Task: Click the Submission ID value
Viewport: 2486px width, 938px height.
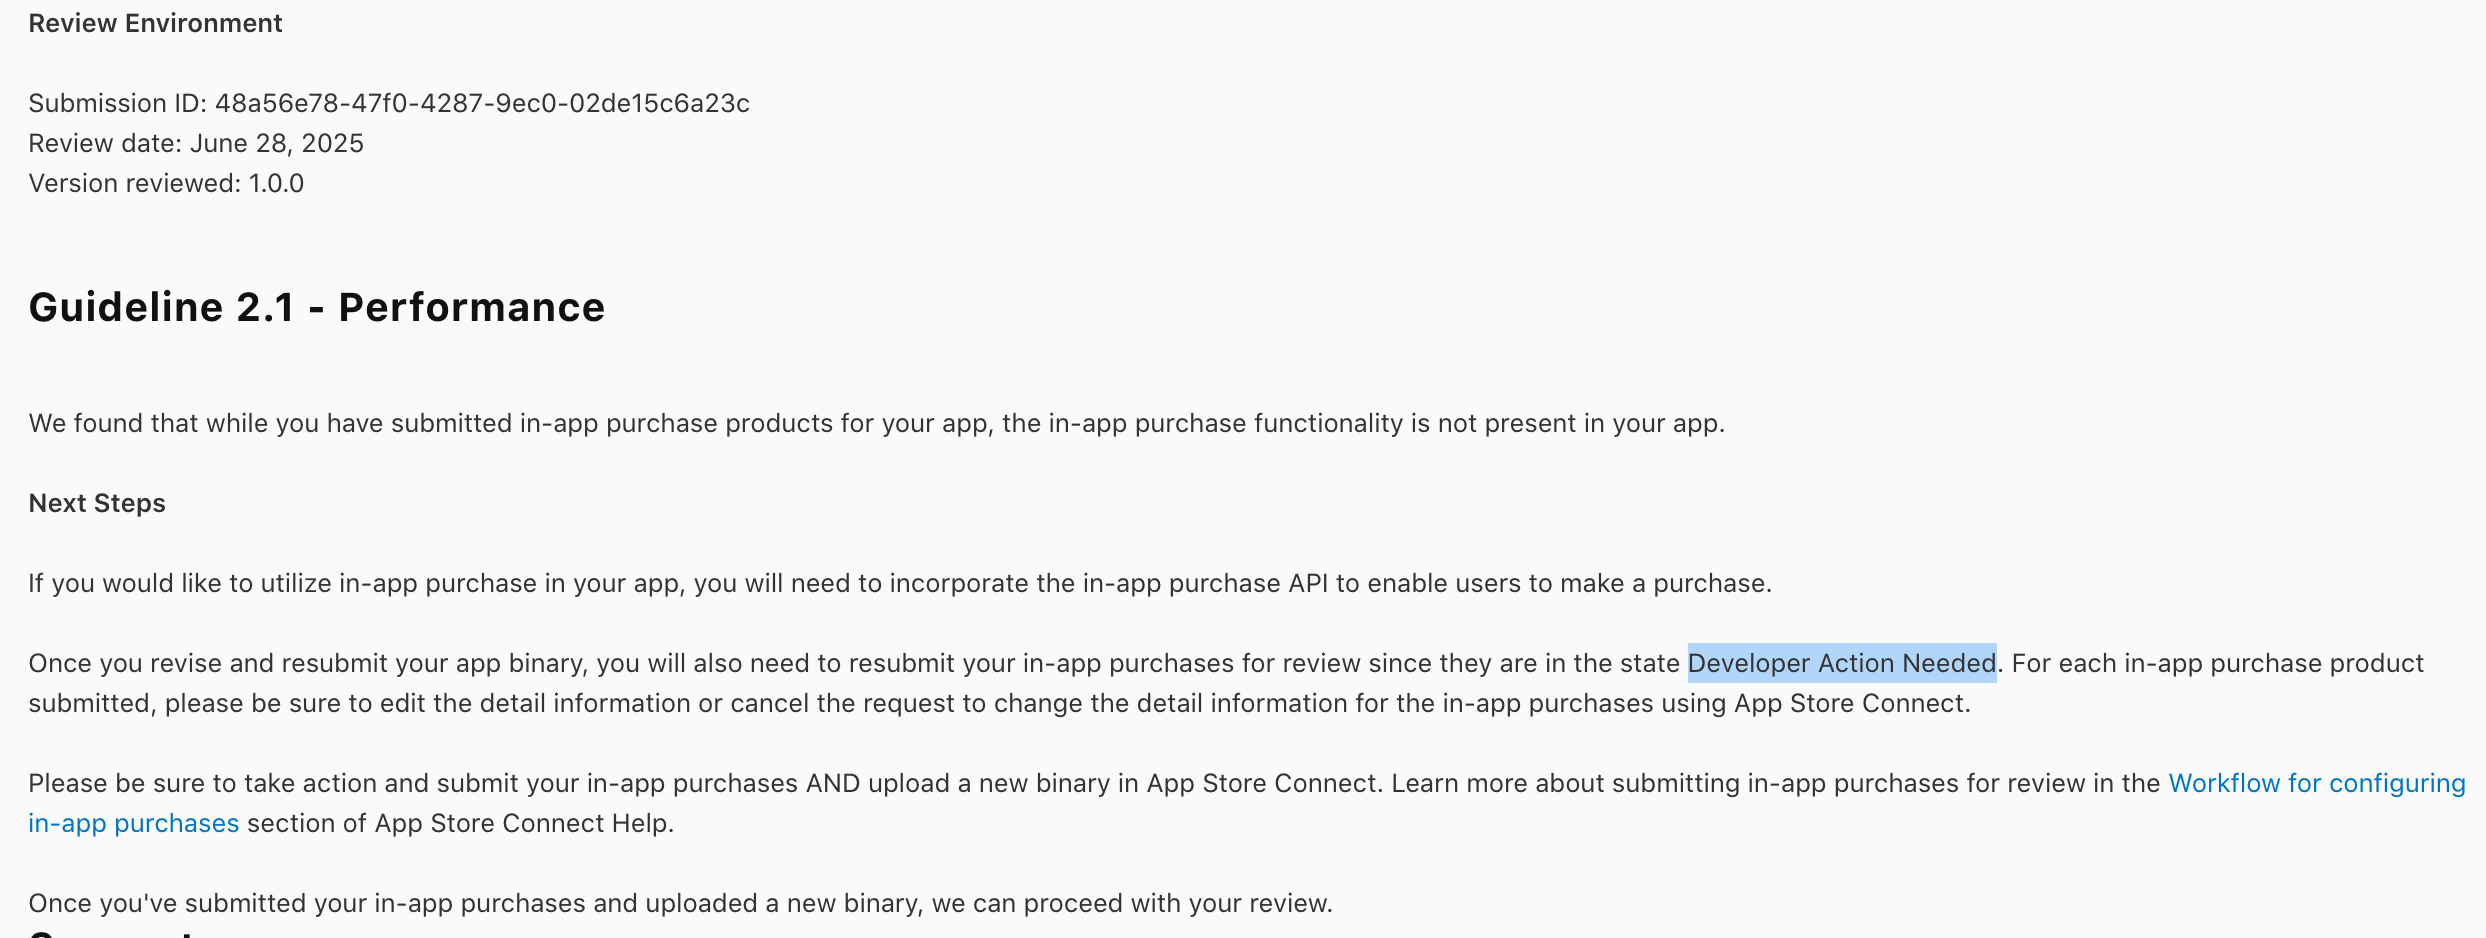Action: (x=482, y=103)
